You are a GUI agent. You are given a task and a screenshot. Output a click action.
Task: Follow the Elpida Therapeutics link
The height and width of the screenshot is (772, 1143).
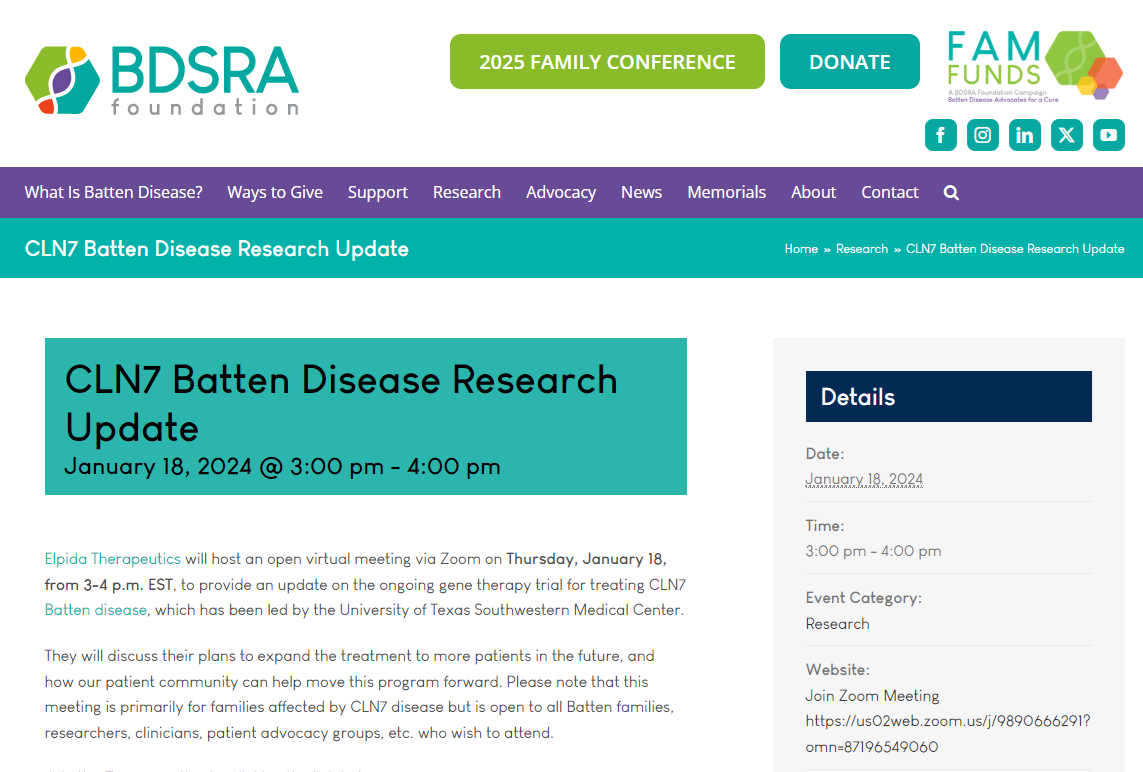pyautogui.click(x=113, y=559)
